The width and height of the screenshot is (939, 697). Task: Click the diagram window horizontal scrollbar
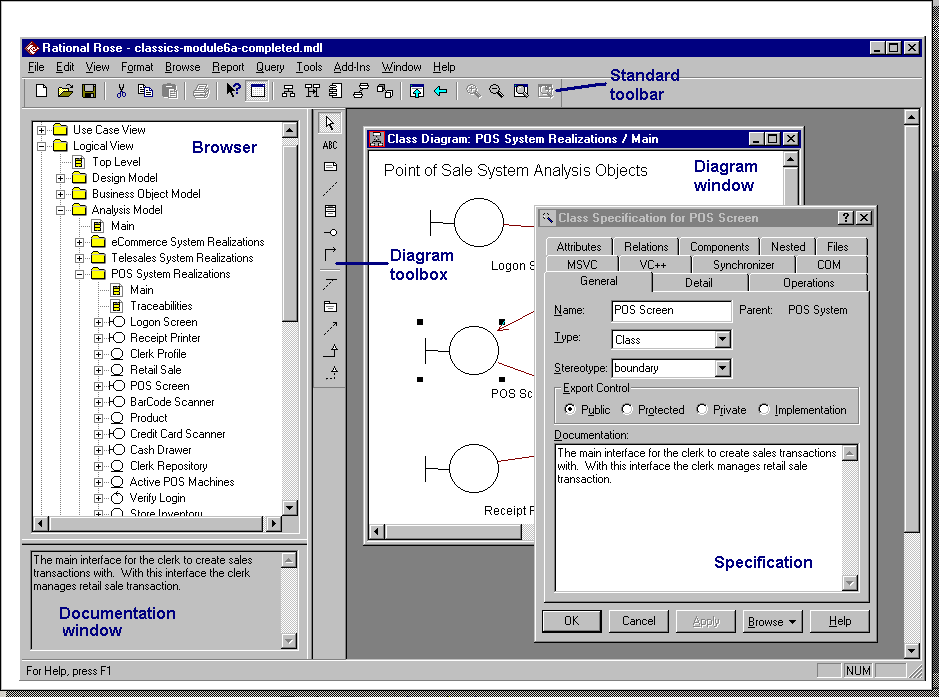click(453, 531)
